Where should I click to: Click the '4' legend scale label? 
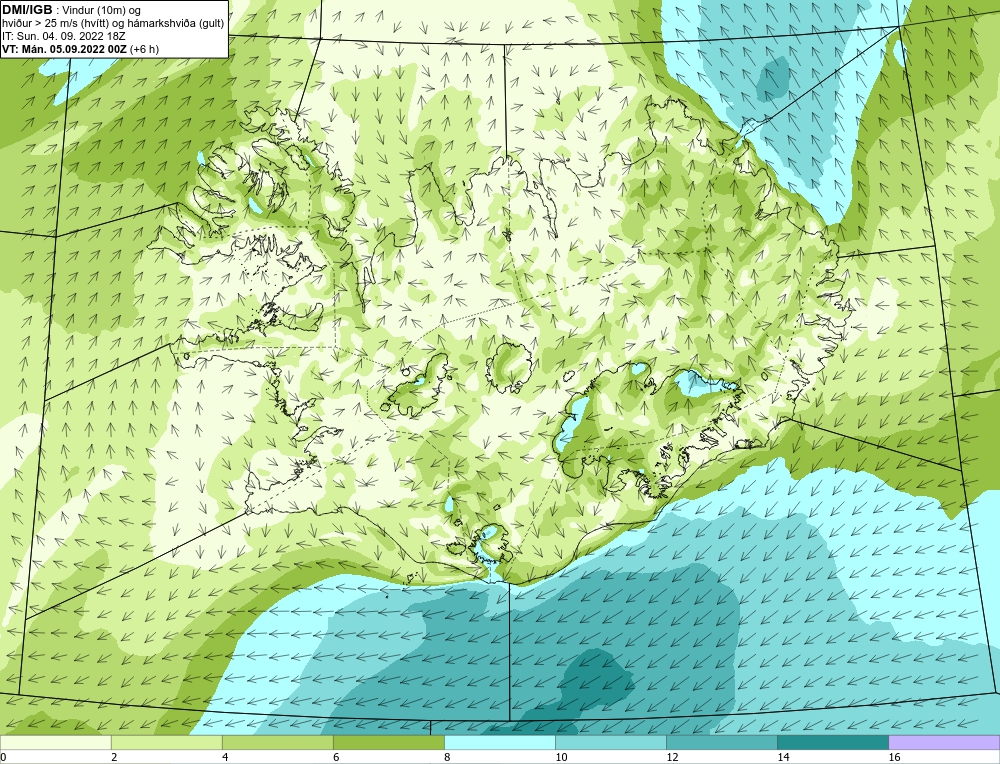(225, 758)
